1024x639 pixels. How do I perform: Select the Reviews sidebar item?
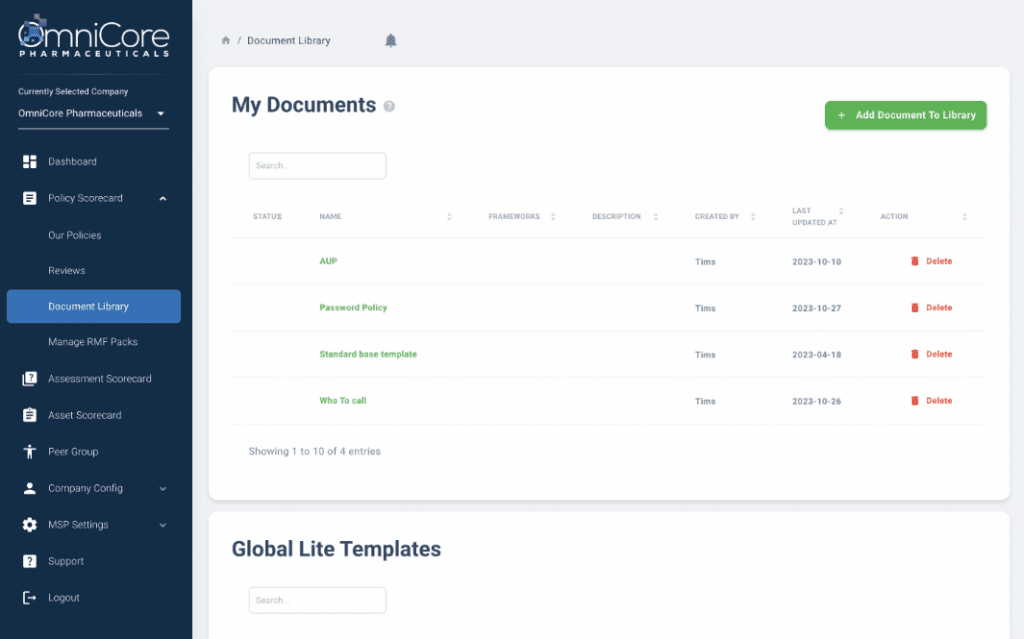[x=67, y=271]
